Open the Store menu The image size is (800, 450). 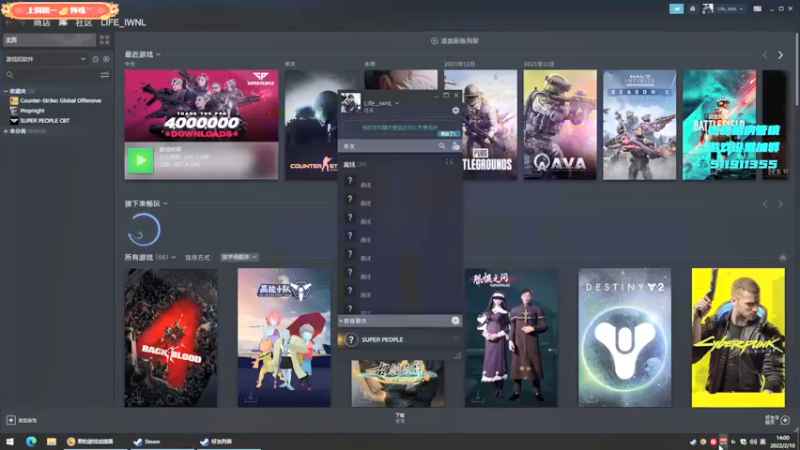point(42,23)
